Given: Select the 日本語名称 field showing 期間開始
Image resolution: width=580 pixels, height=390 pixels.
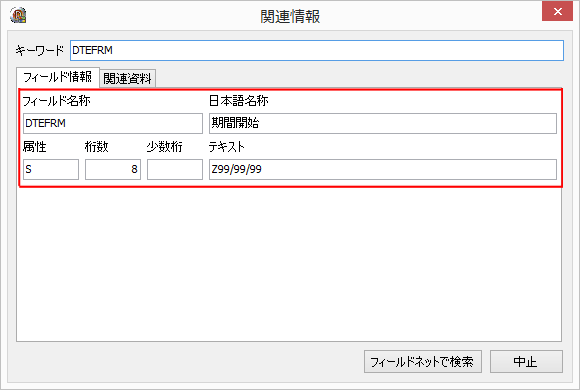Looking at the screenshot, I should pos(383,123).
